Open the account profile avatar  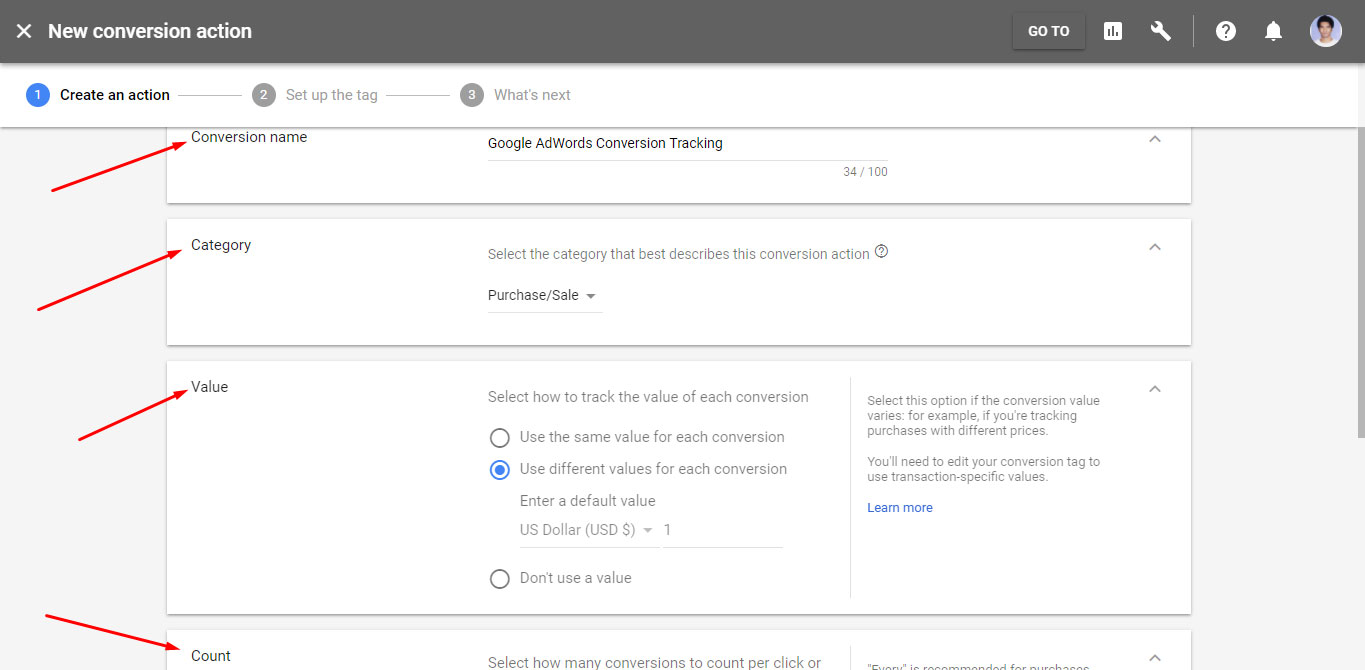click(1326, 31)
